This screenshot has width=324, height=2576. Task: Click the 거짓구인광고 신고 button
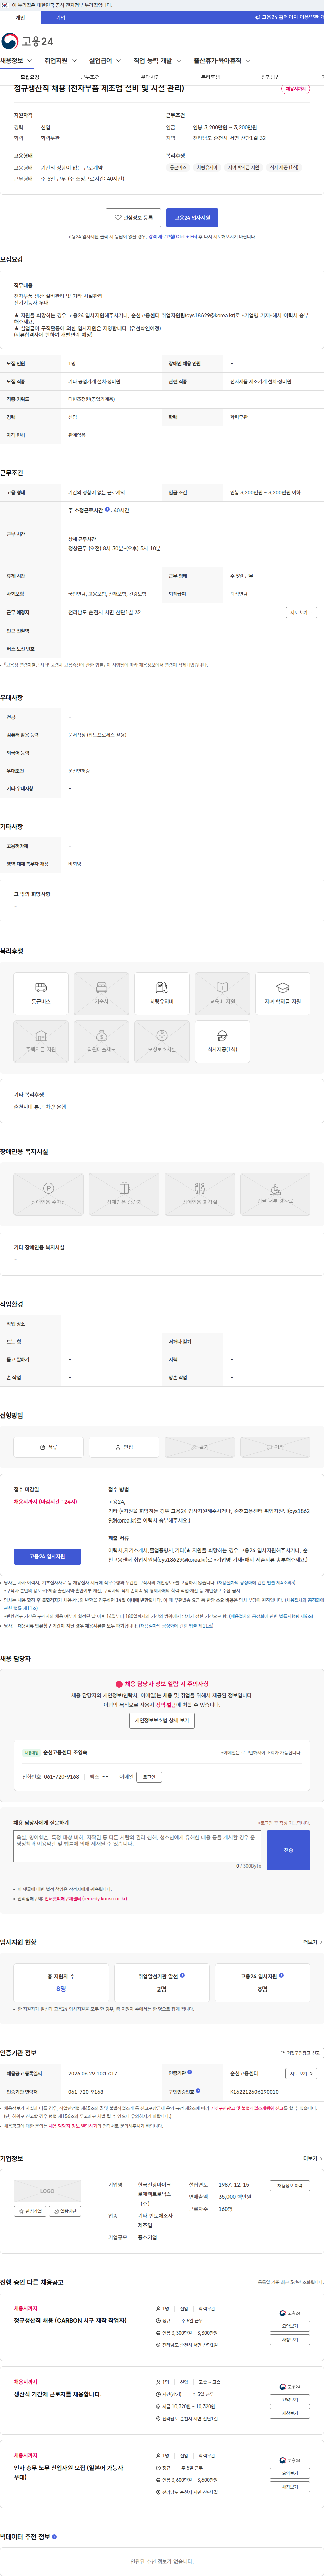(300, 2053)
